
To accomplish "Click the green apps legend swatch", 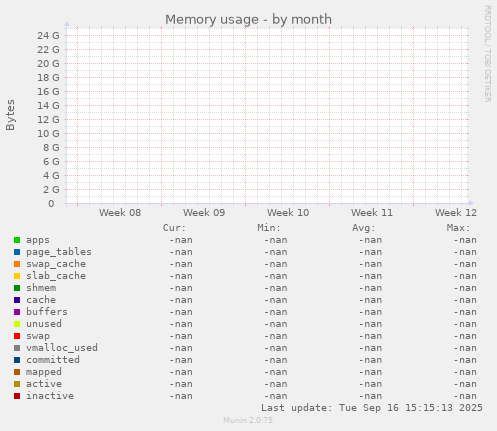I will pyautogui.click(x=17, y=240).
